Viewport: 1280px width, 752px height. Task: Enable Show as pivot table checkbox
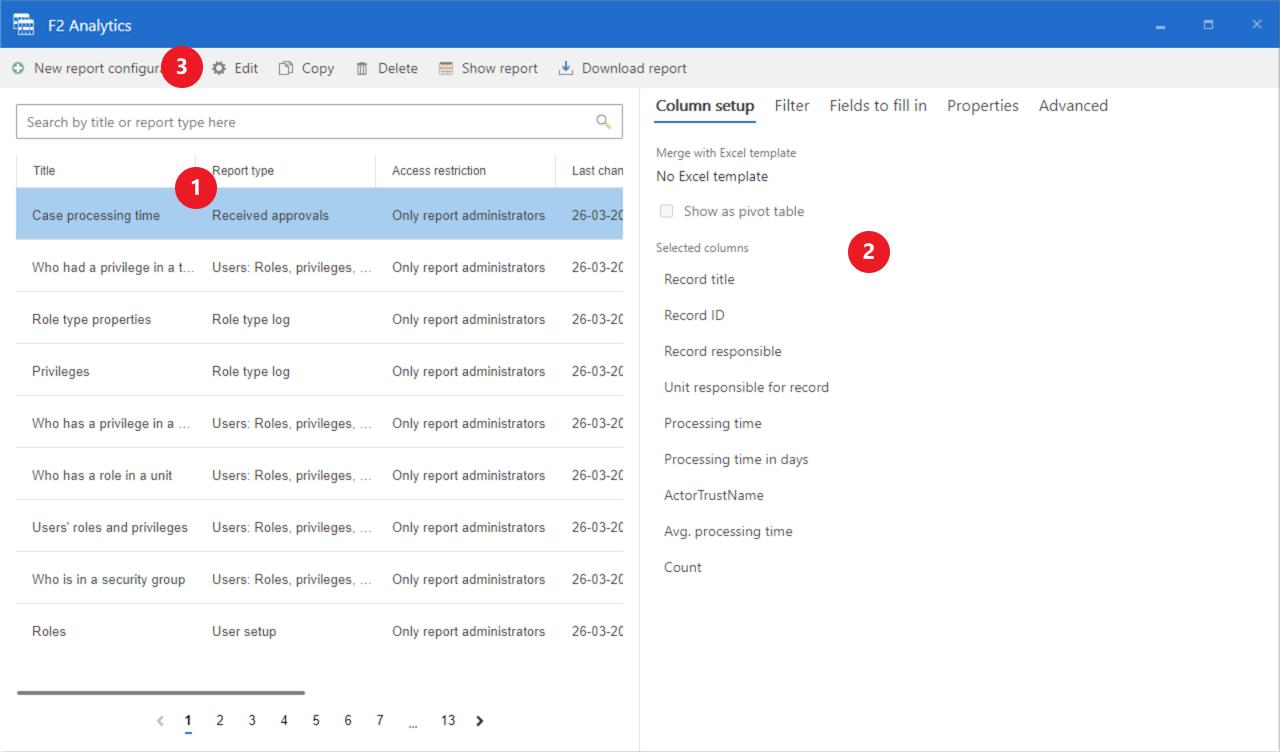(667, 212)
